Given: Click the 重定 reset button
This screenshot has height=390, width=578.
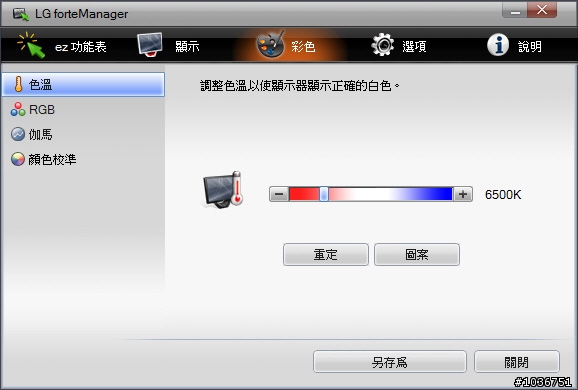Looking at the screenshot, I should (326, 254).
